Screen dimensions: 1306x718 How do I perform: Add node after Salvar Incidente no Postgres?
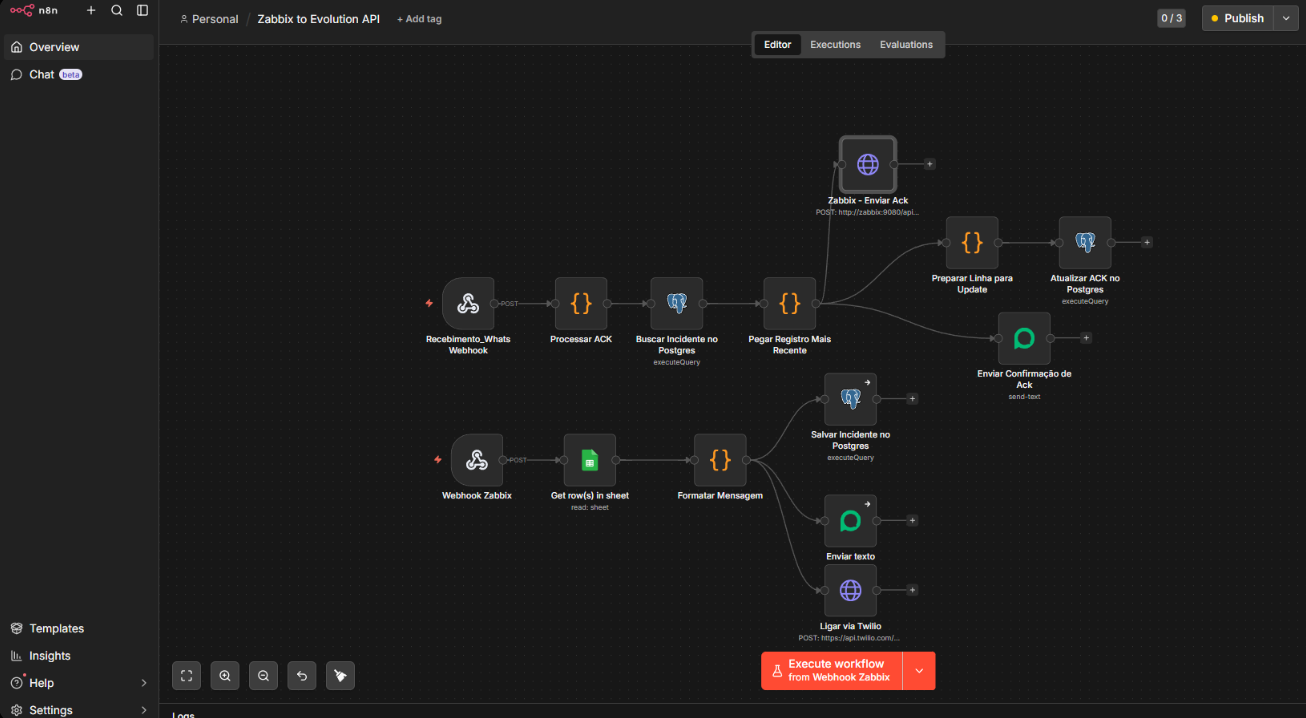coord(912,399)
